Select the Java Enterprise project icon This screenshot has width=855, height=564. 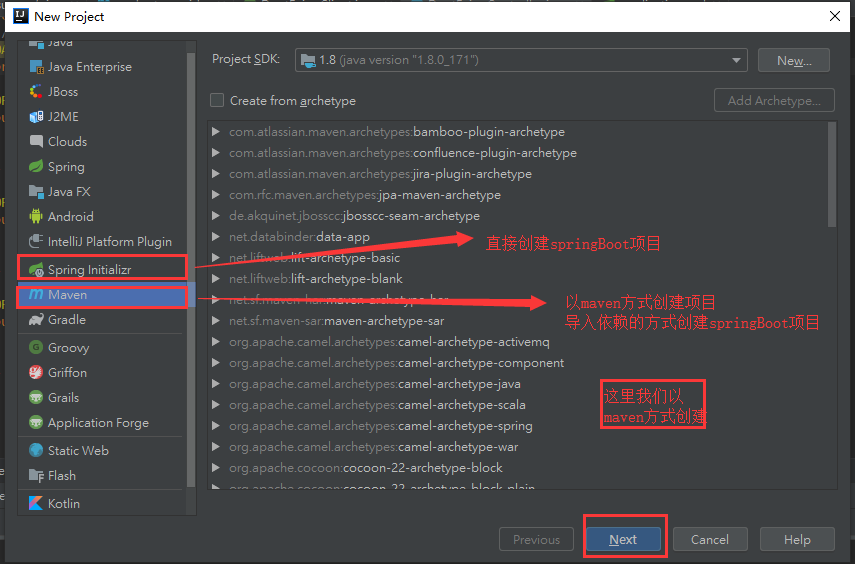pos(36,67)
